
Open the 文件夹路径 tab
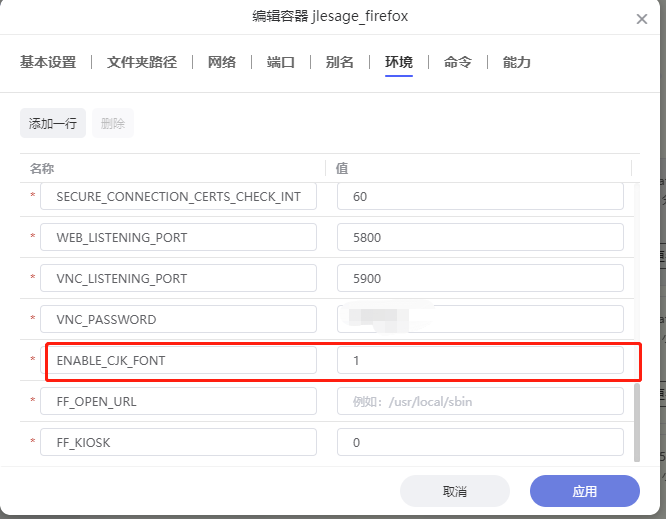click(142, 62)
